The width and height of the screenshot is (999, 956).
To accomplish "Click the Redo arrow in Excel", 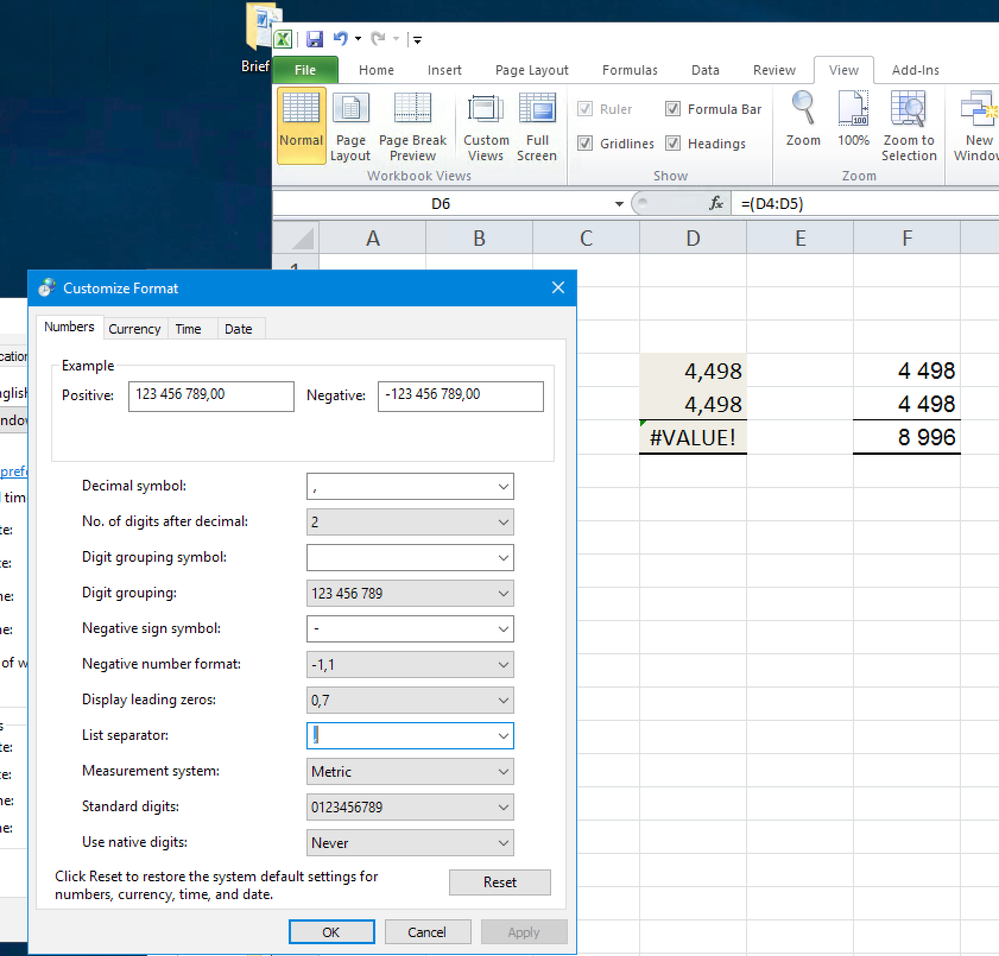I will coord(378,39).
